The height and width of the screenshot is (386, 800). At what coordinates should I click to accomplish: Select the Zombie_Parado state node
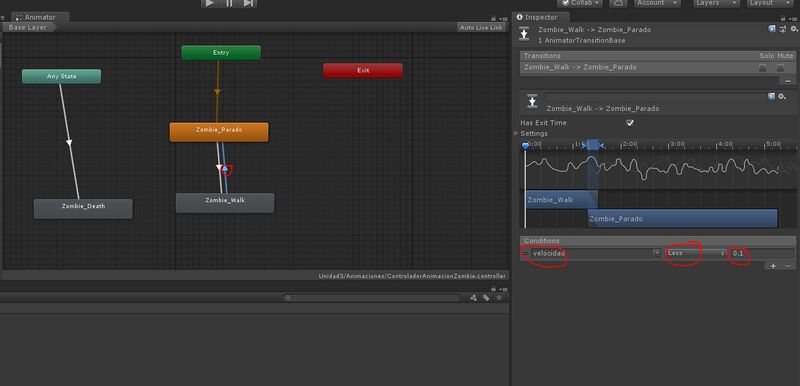[x=219, y=132]
